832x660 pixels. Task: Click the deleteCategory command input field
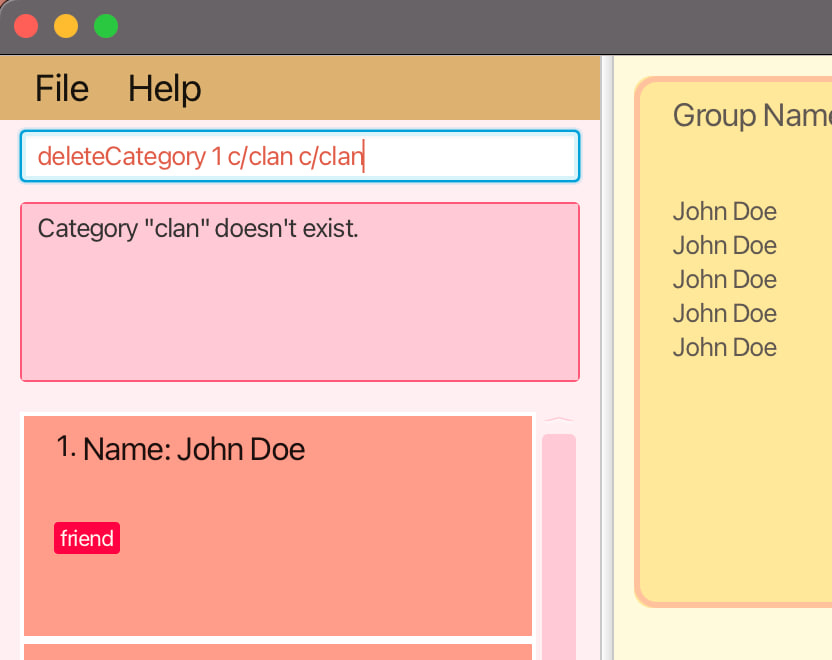pos(300,156)
